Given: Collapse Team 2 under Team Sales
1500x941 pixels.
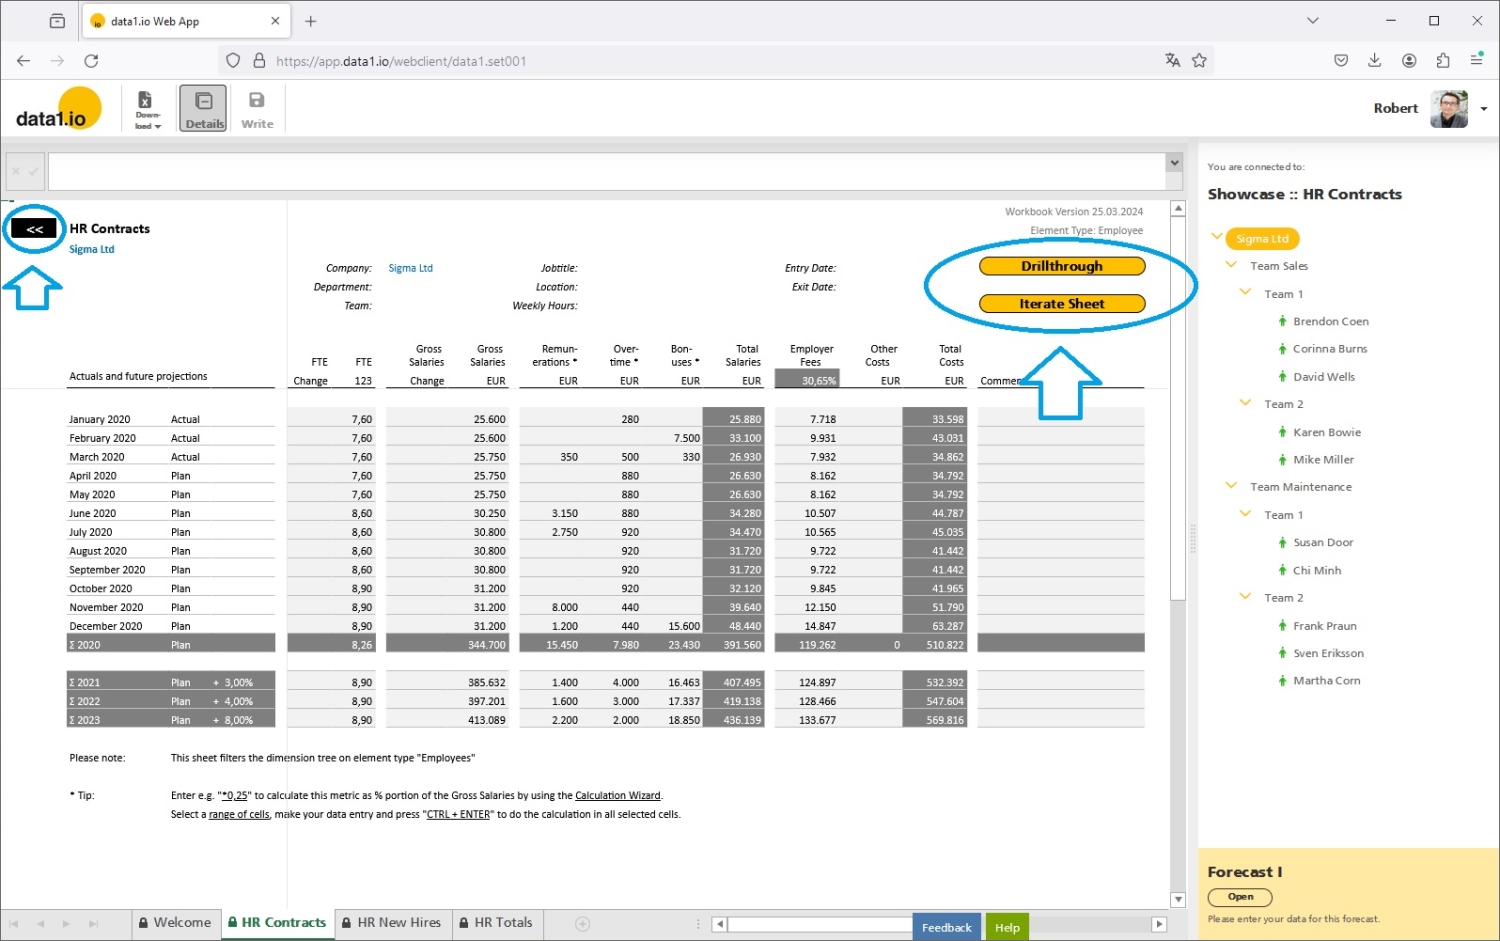Looking at the screenshot, I should (x=1245, y=403).
